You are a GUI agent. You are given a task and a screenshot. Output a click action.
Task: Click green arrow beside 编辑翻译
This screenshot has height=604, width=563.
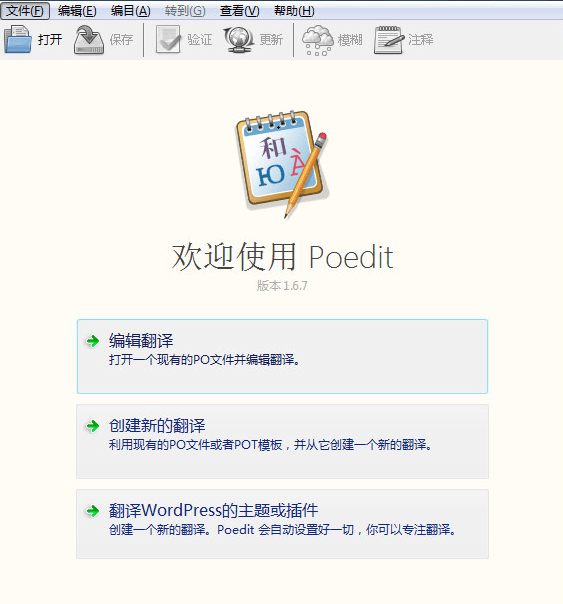92,341
